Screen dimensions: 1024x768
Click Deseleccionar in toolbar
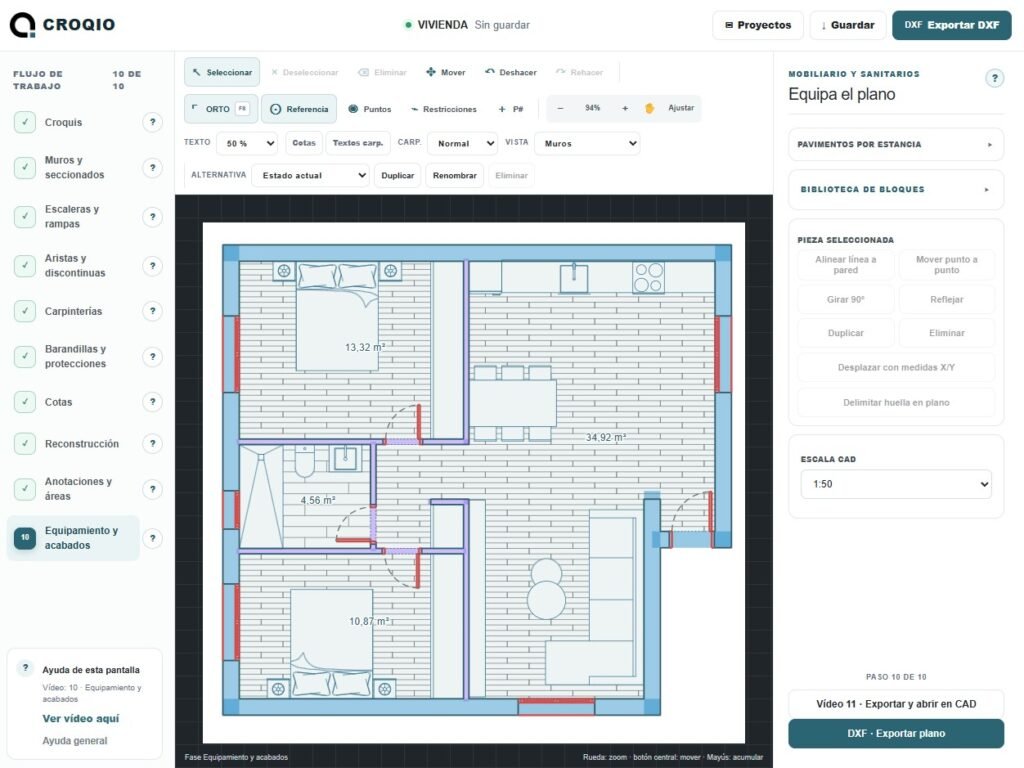click(304, 72)
